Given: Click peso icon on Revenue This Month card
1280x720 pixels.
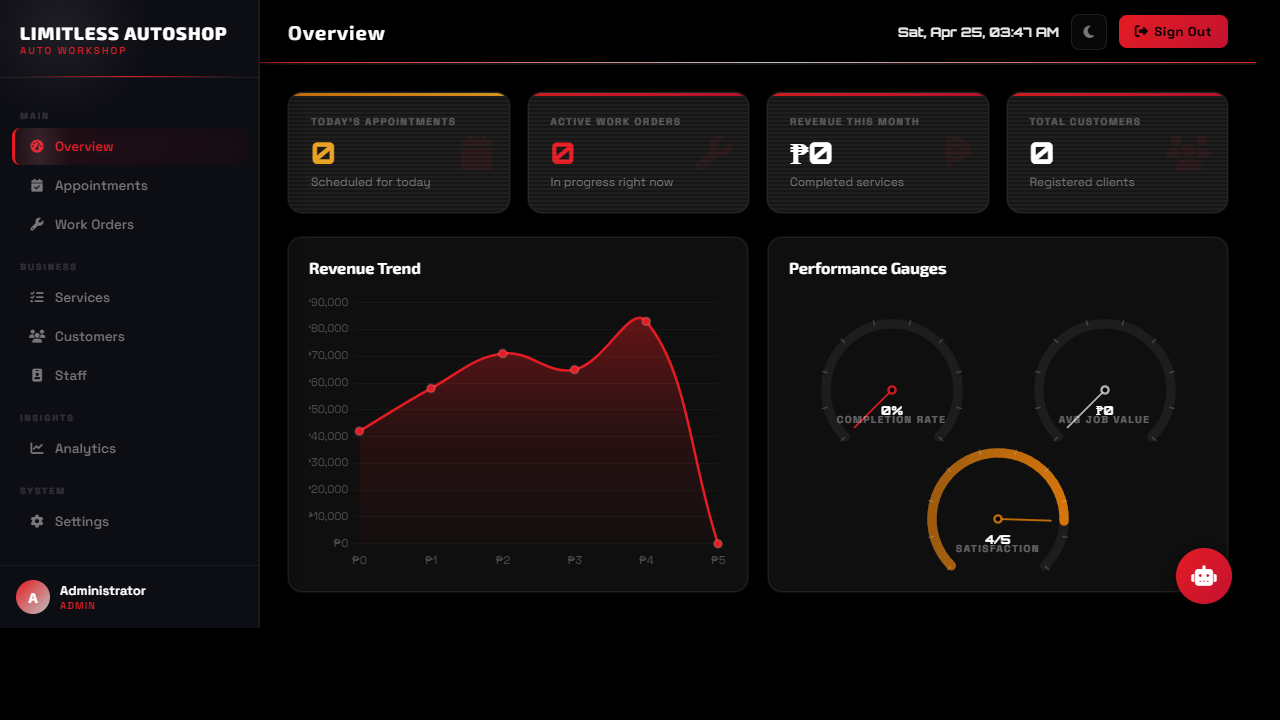Looking at the screenshot, I should (958, 153).
